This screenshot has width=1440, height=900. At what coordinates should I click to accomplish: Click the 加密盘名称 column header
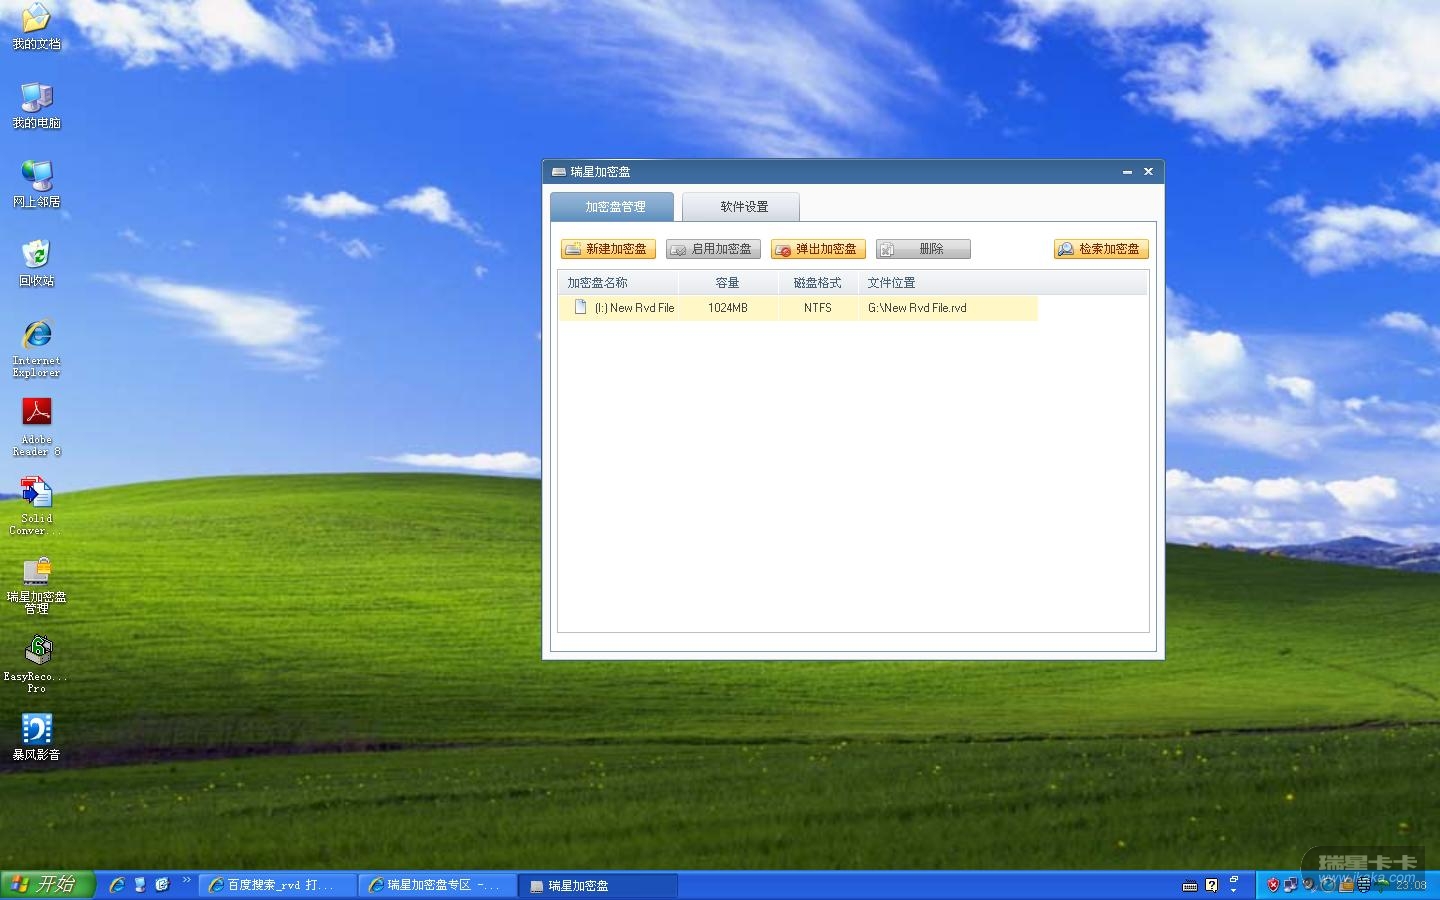coord(618,283)
